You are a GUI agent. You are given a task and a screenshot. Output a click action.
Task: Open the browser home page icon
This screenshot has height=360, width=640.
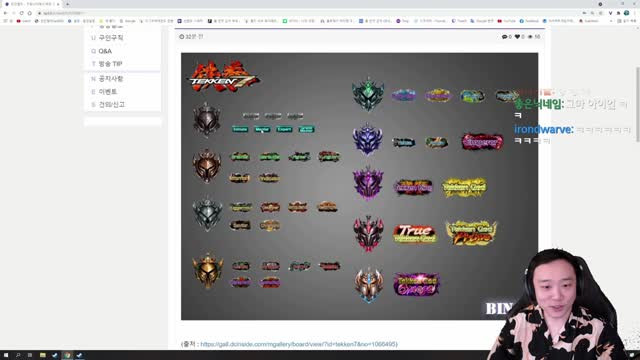29,13
